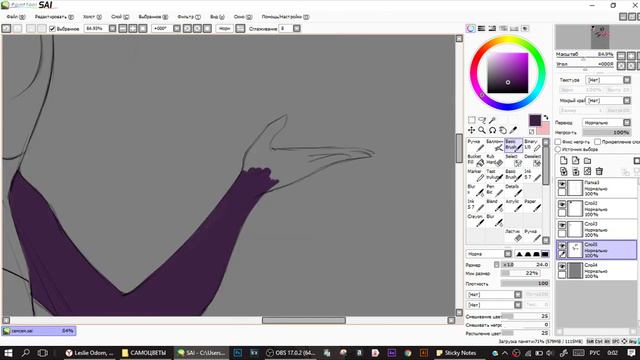Select the Ластик eraser tool
The image size is (640, 360).
(x=513, y=235)
